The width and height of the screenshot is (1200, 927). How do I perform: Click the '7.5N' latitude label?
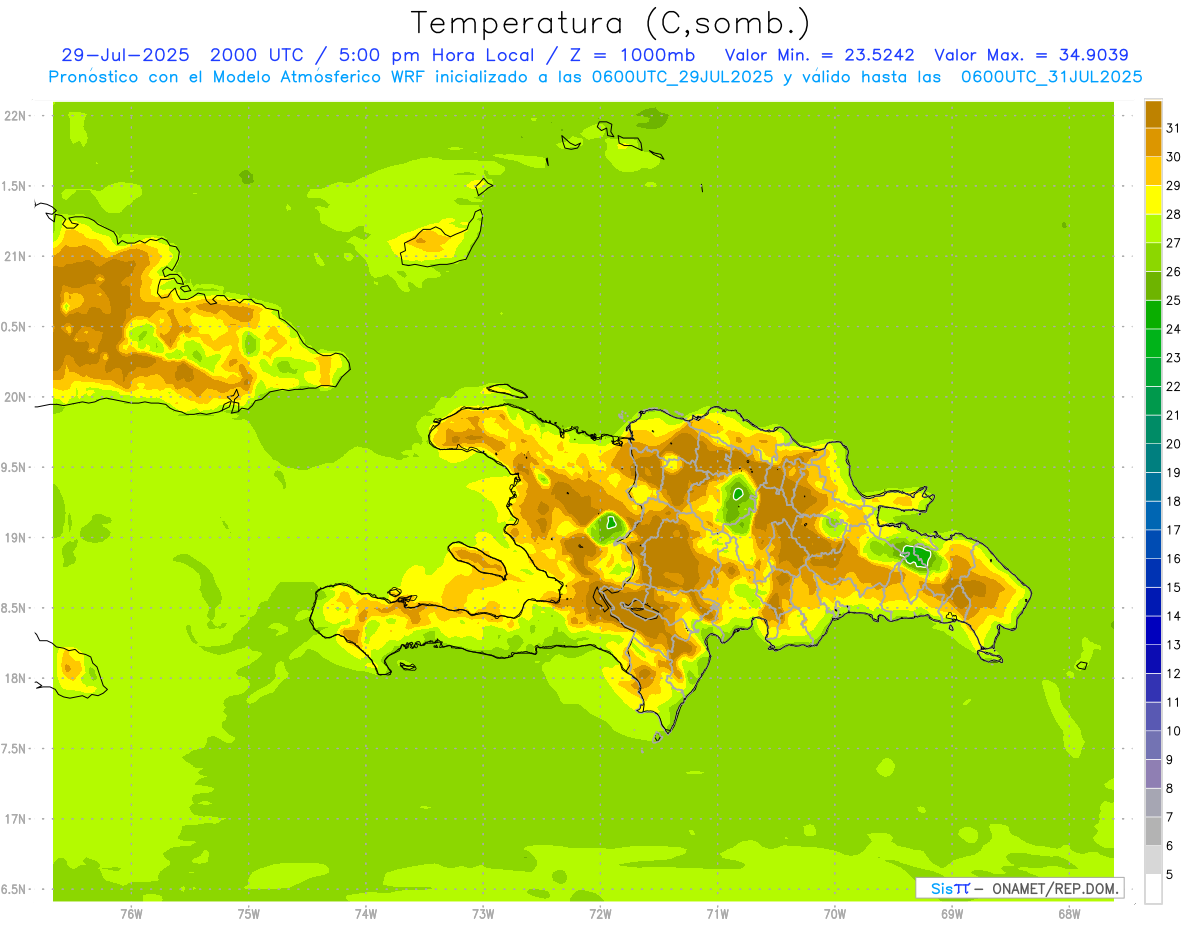tap(15, 749)
